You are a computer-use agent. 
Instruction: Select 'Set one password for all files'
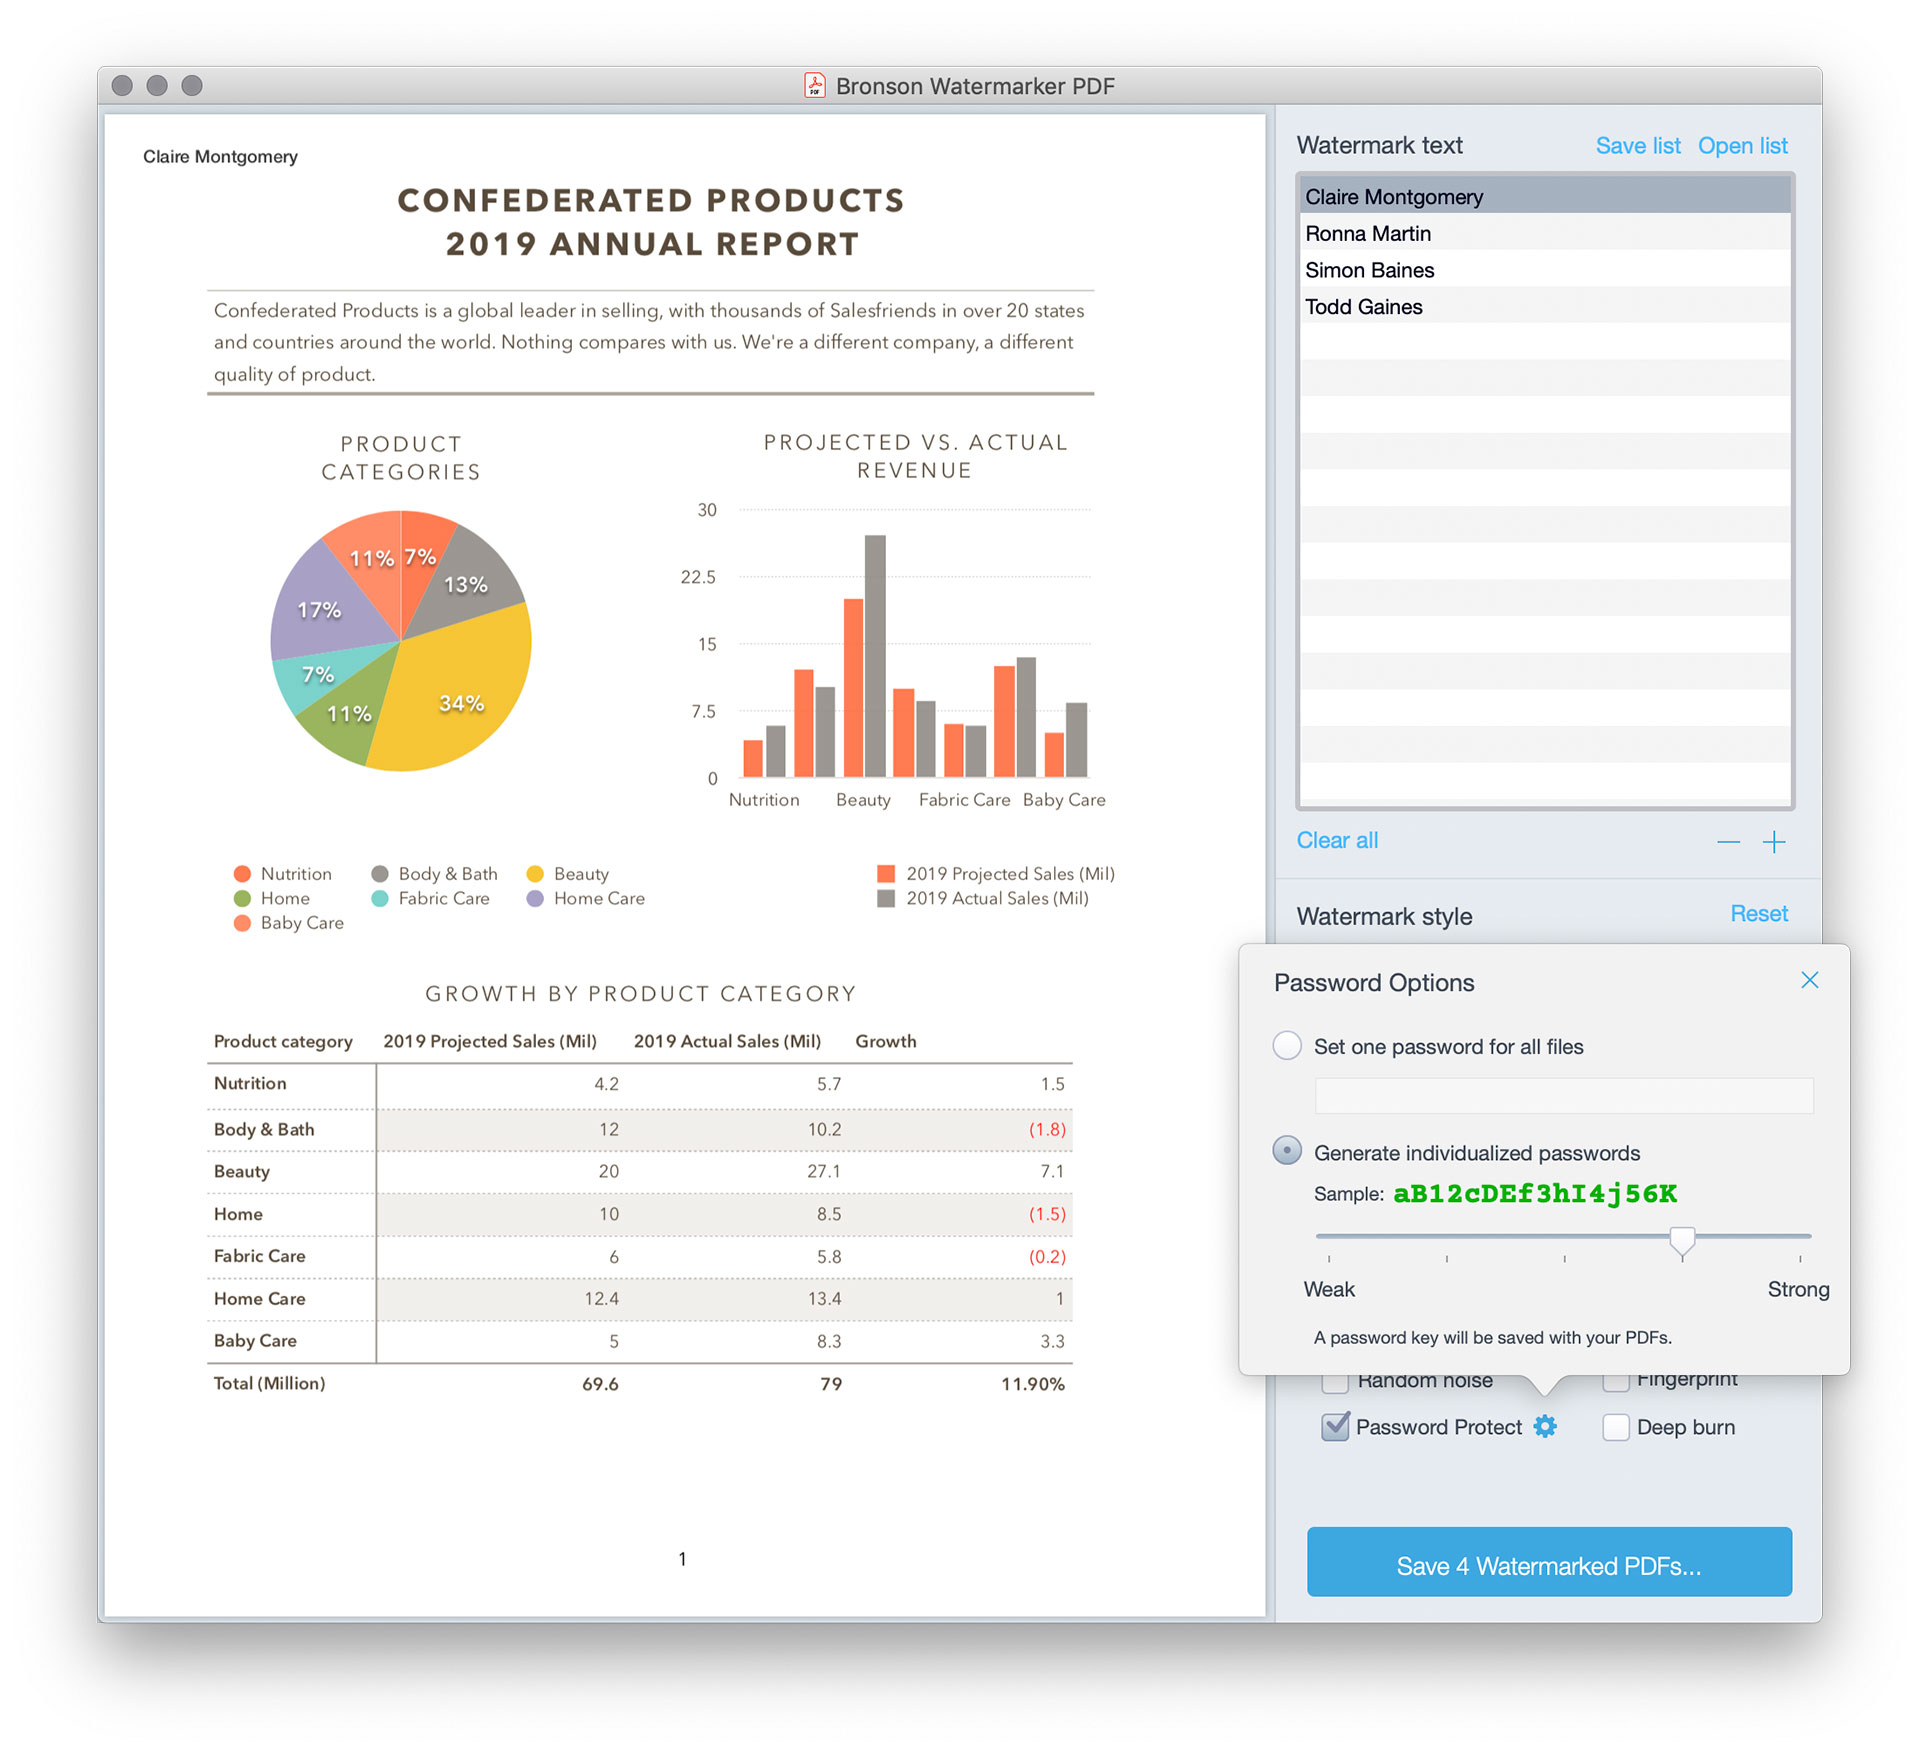[1287, 1046]
